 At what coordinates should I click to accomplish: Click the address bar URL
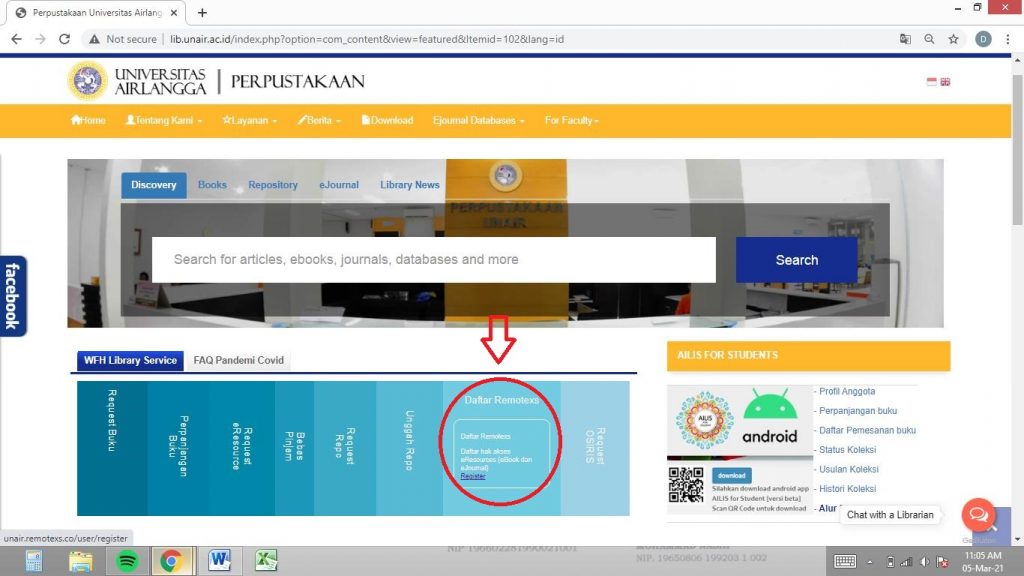[367, 39]
